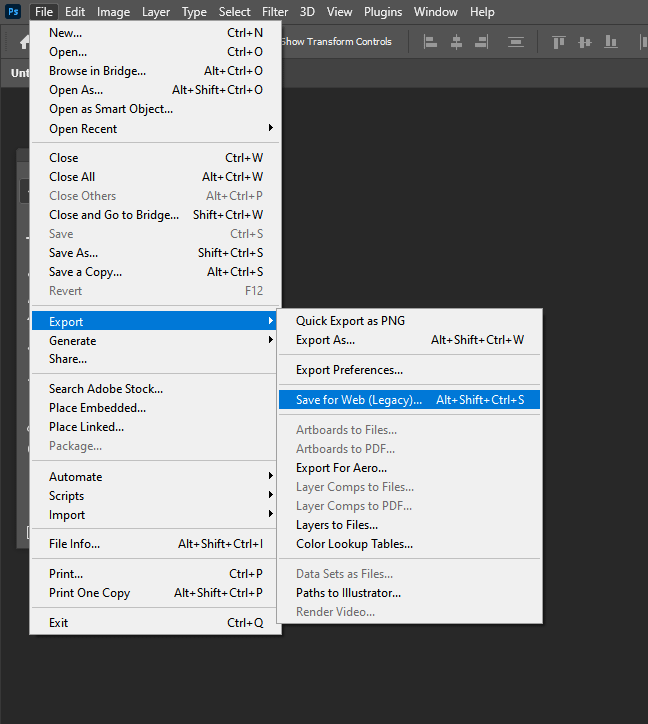Open the View menu

[339, 12]
